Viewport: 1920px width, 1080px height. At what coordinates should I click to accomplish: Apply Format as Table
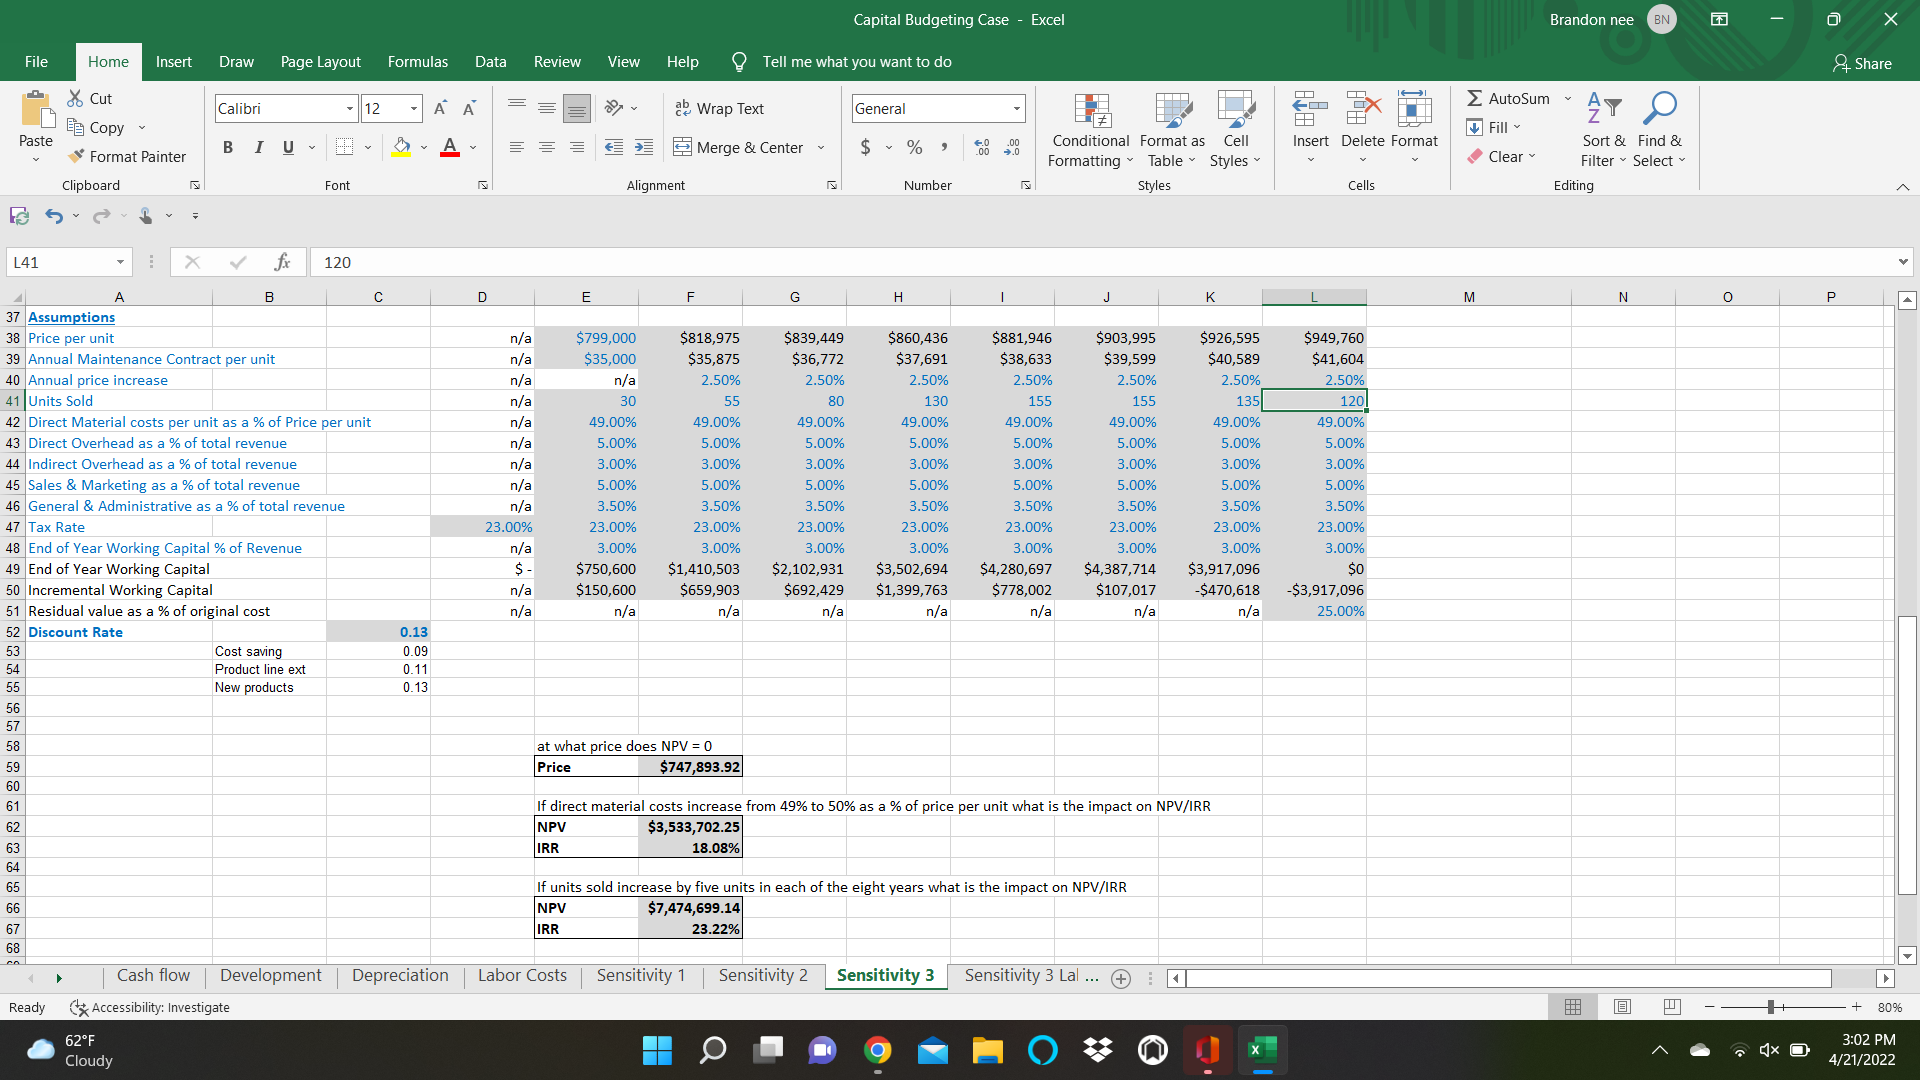[1171, 128]
